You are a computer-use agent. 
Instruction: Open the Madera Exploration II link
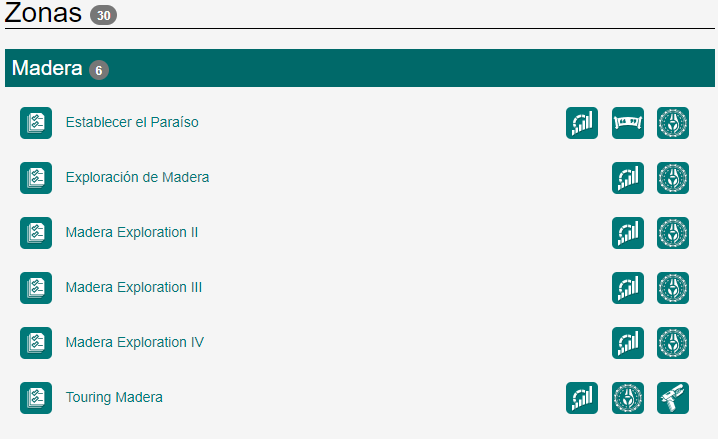[x=132, y=233]
